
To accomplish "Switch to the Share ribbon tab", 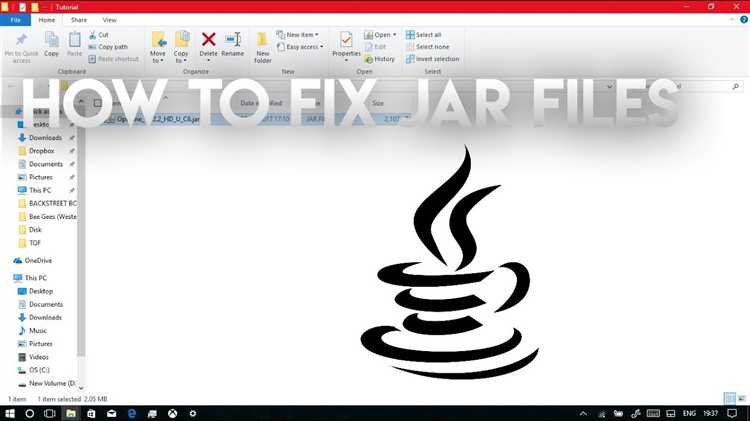I will (x=79, y=20).
